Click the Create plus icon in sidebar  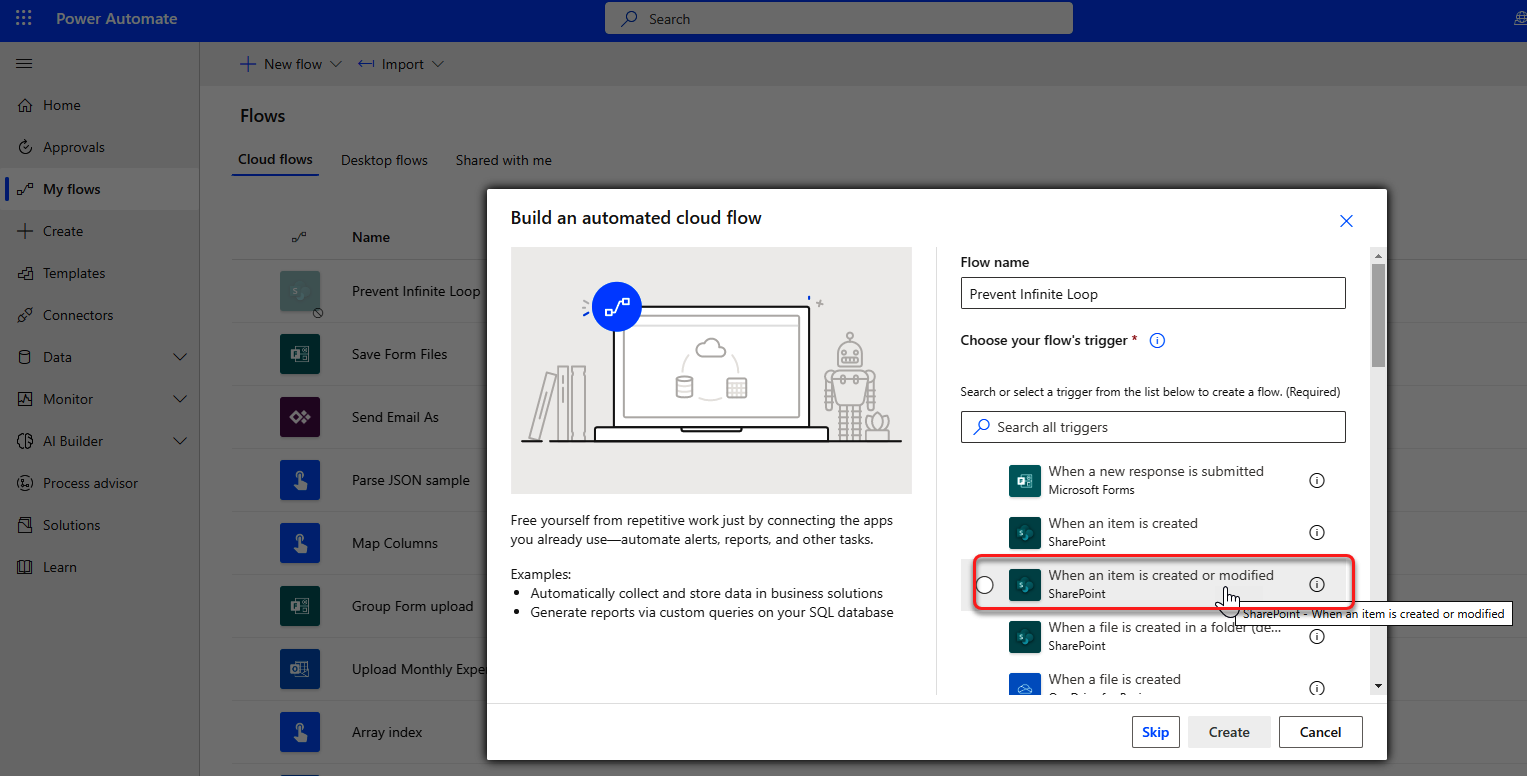coord(25,231)
